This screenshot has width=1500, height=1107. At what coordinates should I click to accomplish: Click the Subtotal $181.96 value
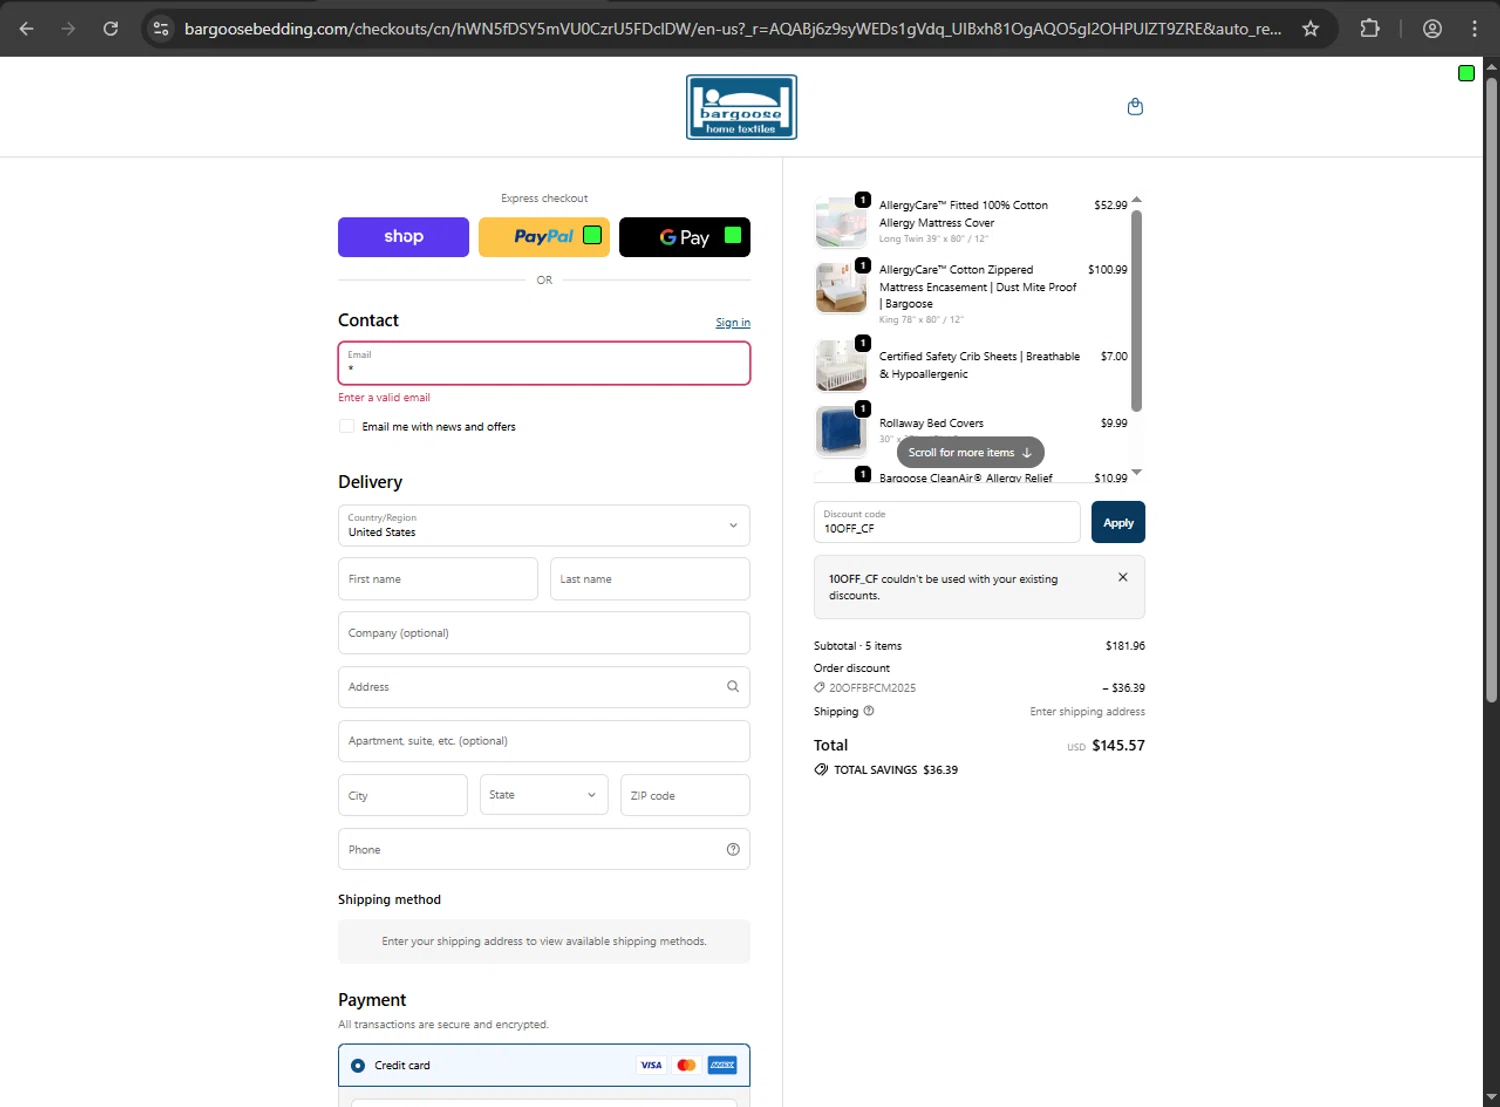[x=1125, y=646]
